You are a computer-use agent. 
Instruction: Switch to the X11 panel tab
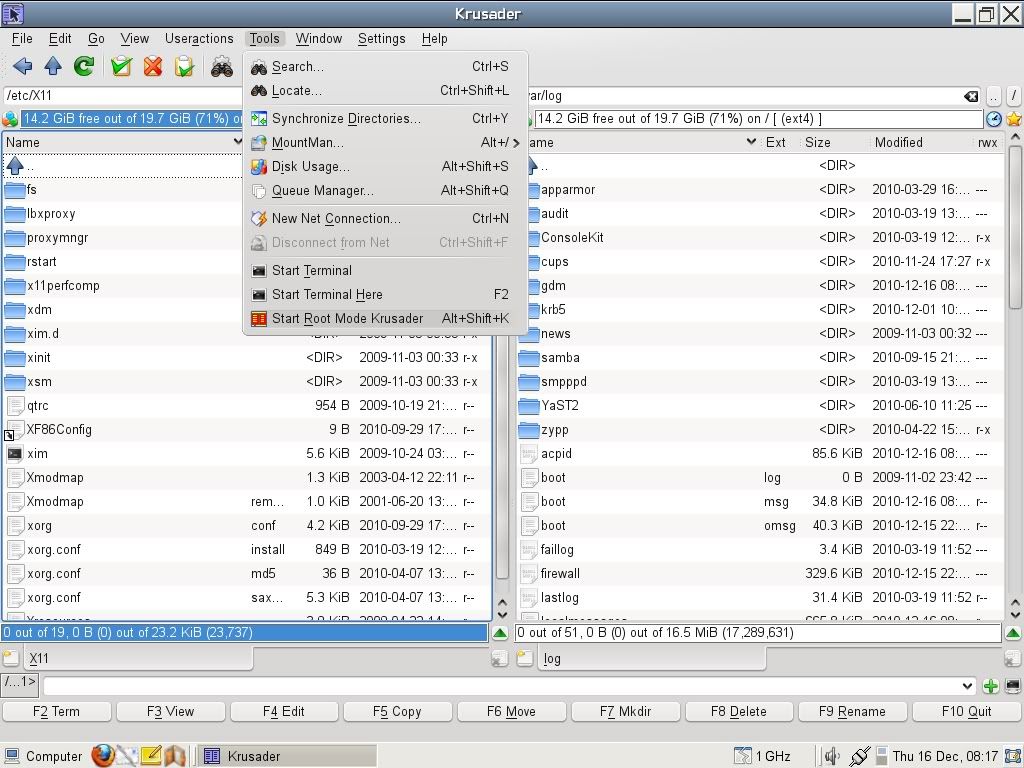point(137,658)
